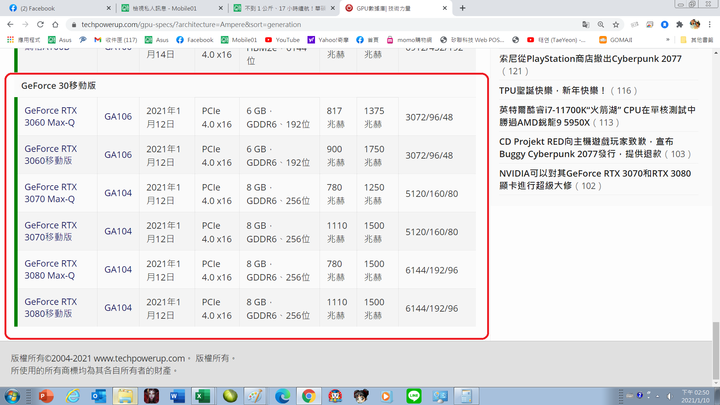Screen dimensions: 720x405
Task: Go back to the previous page
Action: (10, 24)
